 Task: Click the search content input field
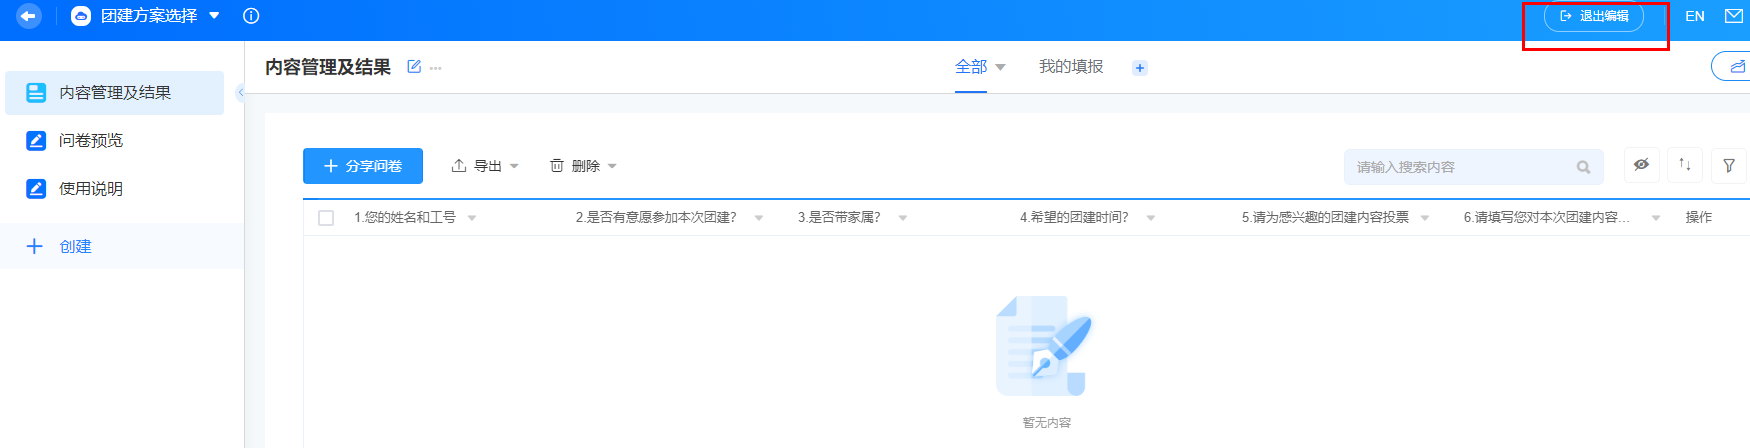(1460, 167)
